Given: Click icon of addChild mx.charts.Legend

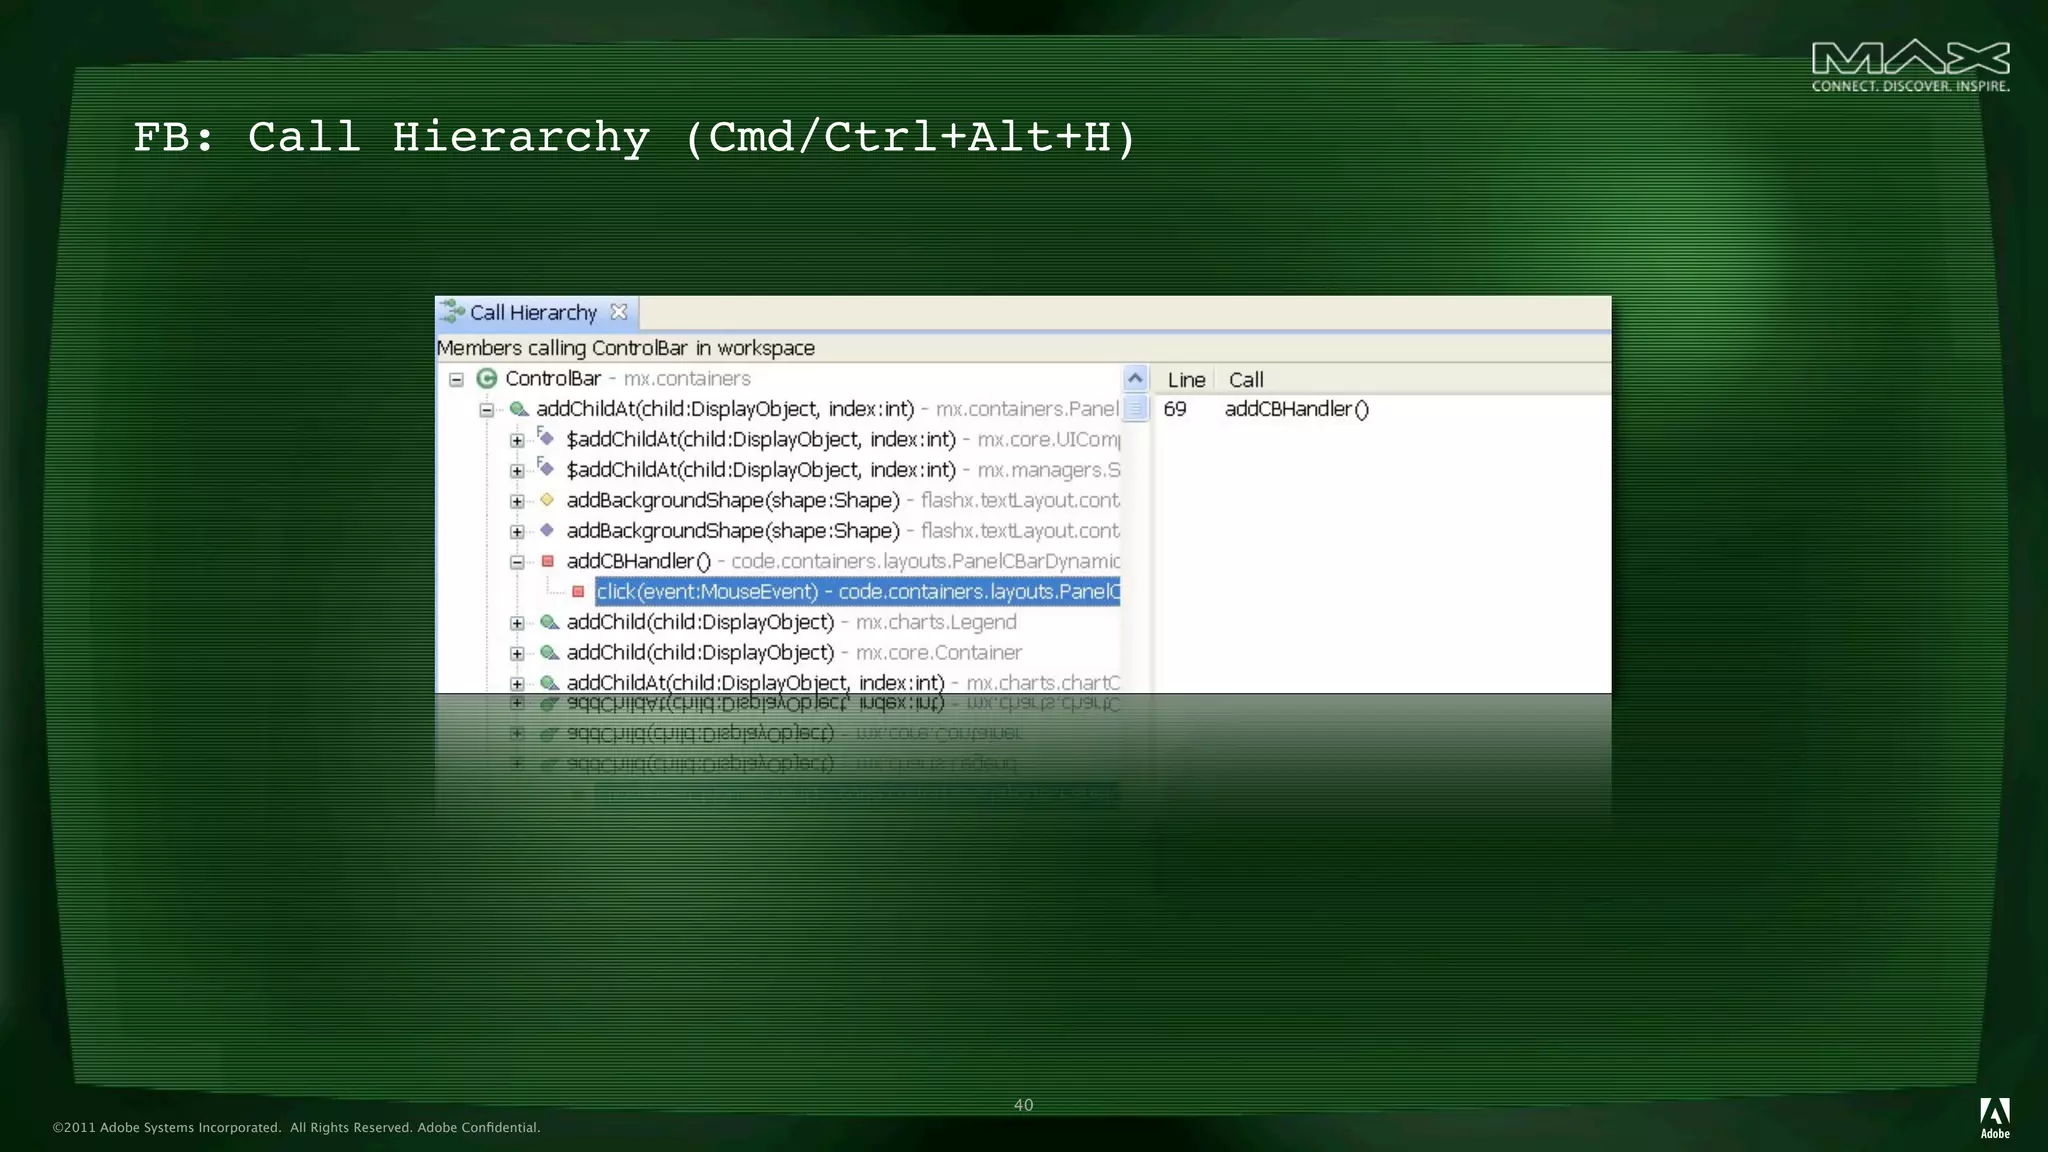Looking at the screenshot, I should click(549, 622).
